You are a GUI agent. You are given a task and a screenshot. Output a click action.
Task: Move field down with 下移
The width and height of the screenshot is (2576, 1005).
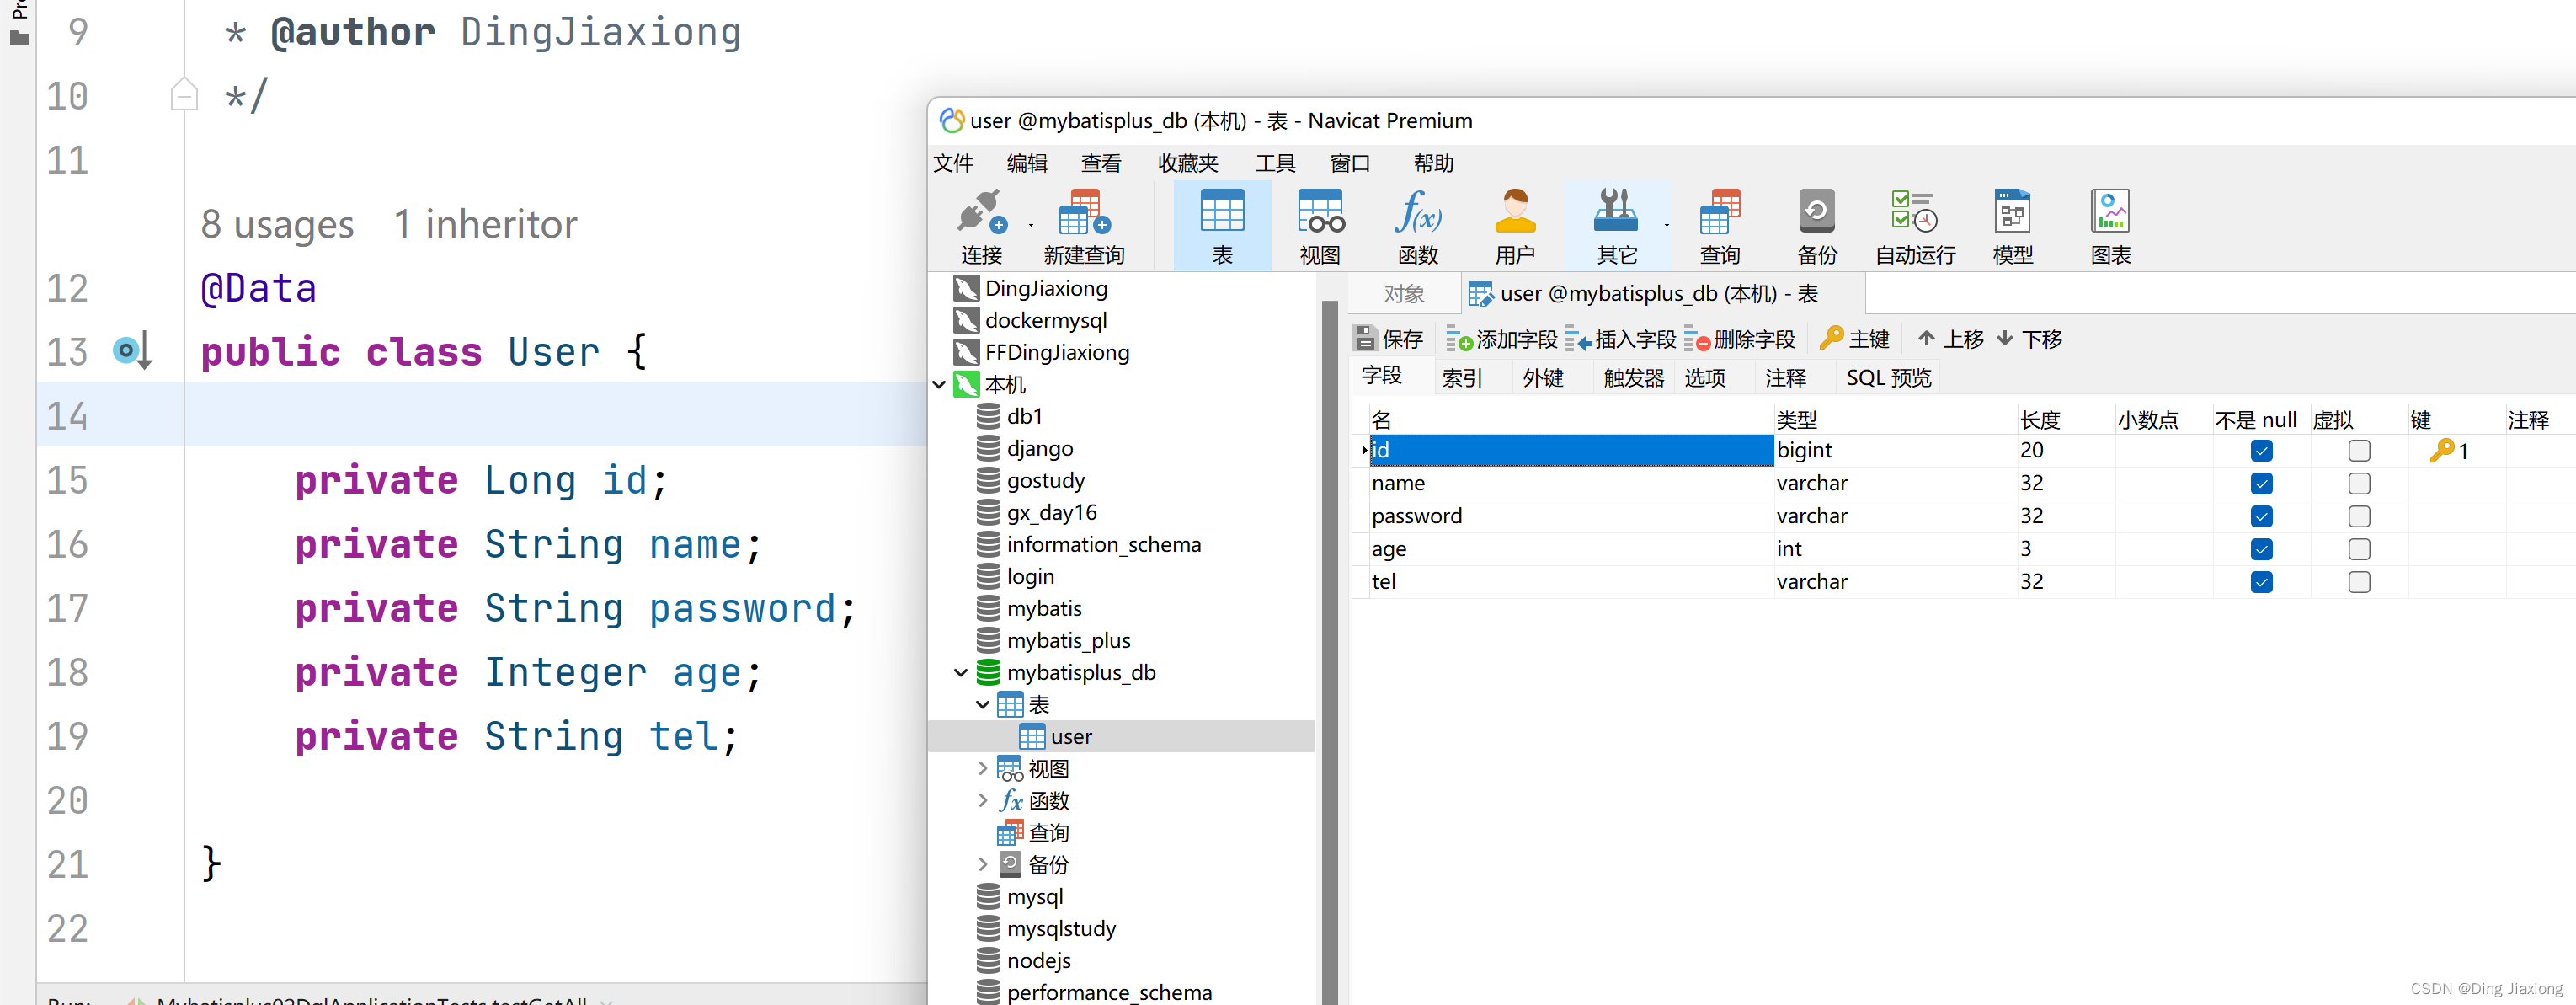pos(2029,339)
